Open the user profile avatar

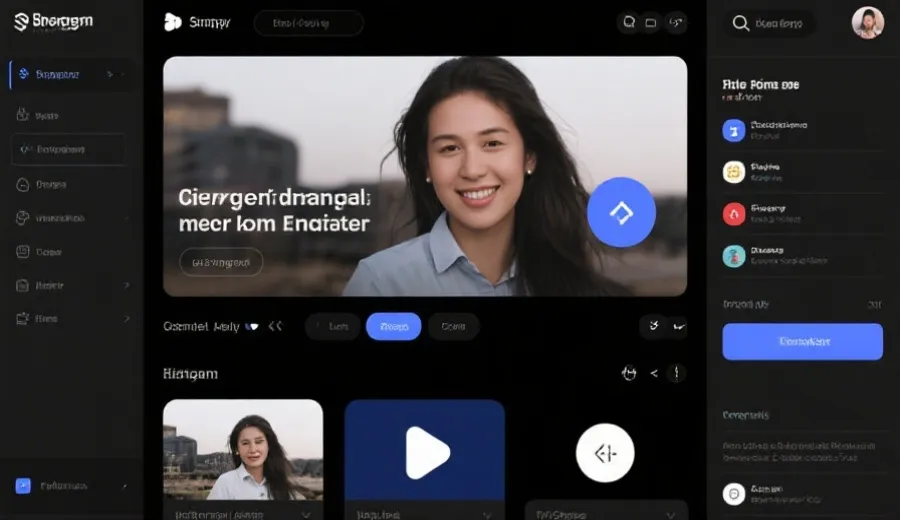867,22
